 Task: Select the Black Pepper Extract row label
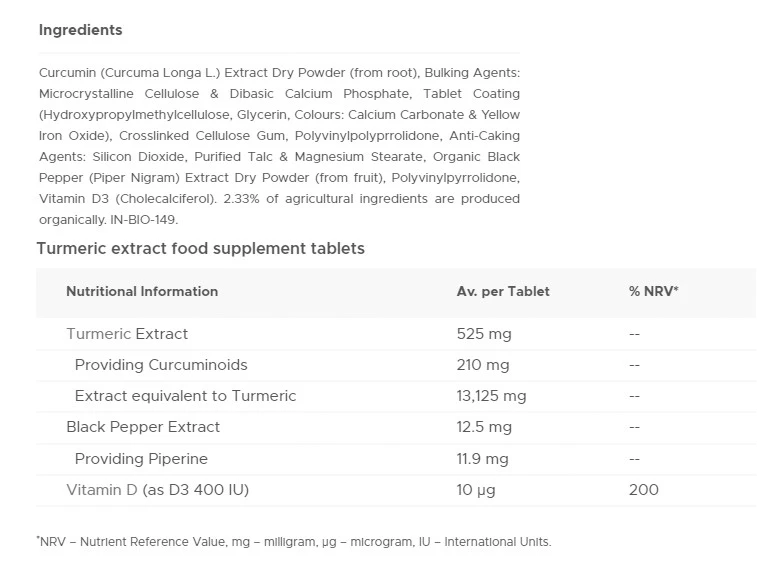(143, 427)
